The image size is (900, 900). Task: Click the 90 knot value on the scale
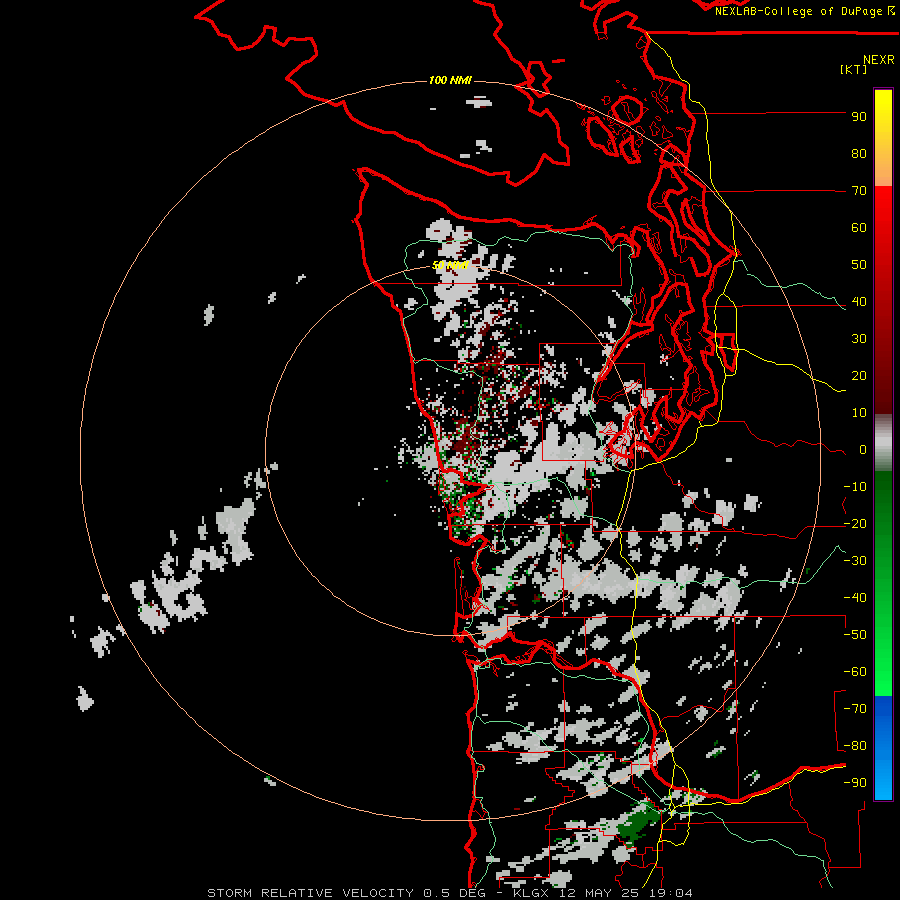[x=859, y=117]
